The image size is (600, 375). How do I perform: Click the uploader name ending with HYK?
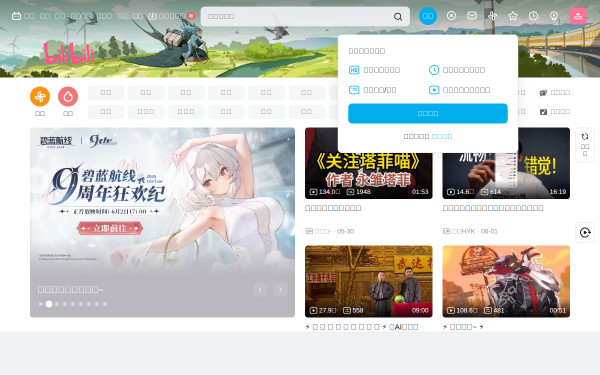point(463,232)
